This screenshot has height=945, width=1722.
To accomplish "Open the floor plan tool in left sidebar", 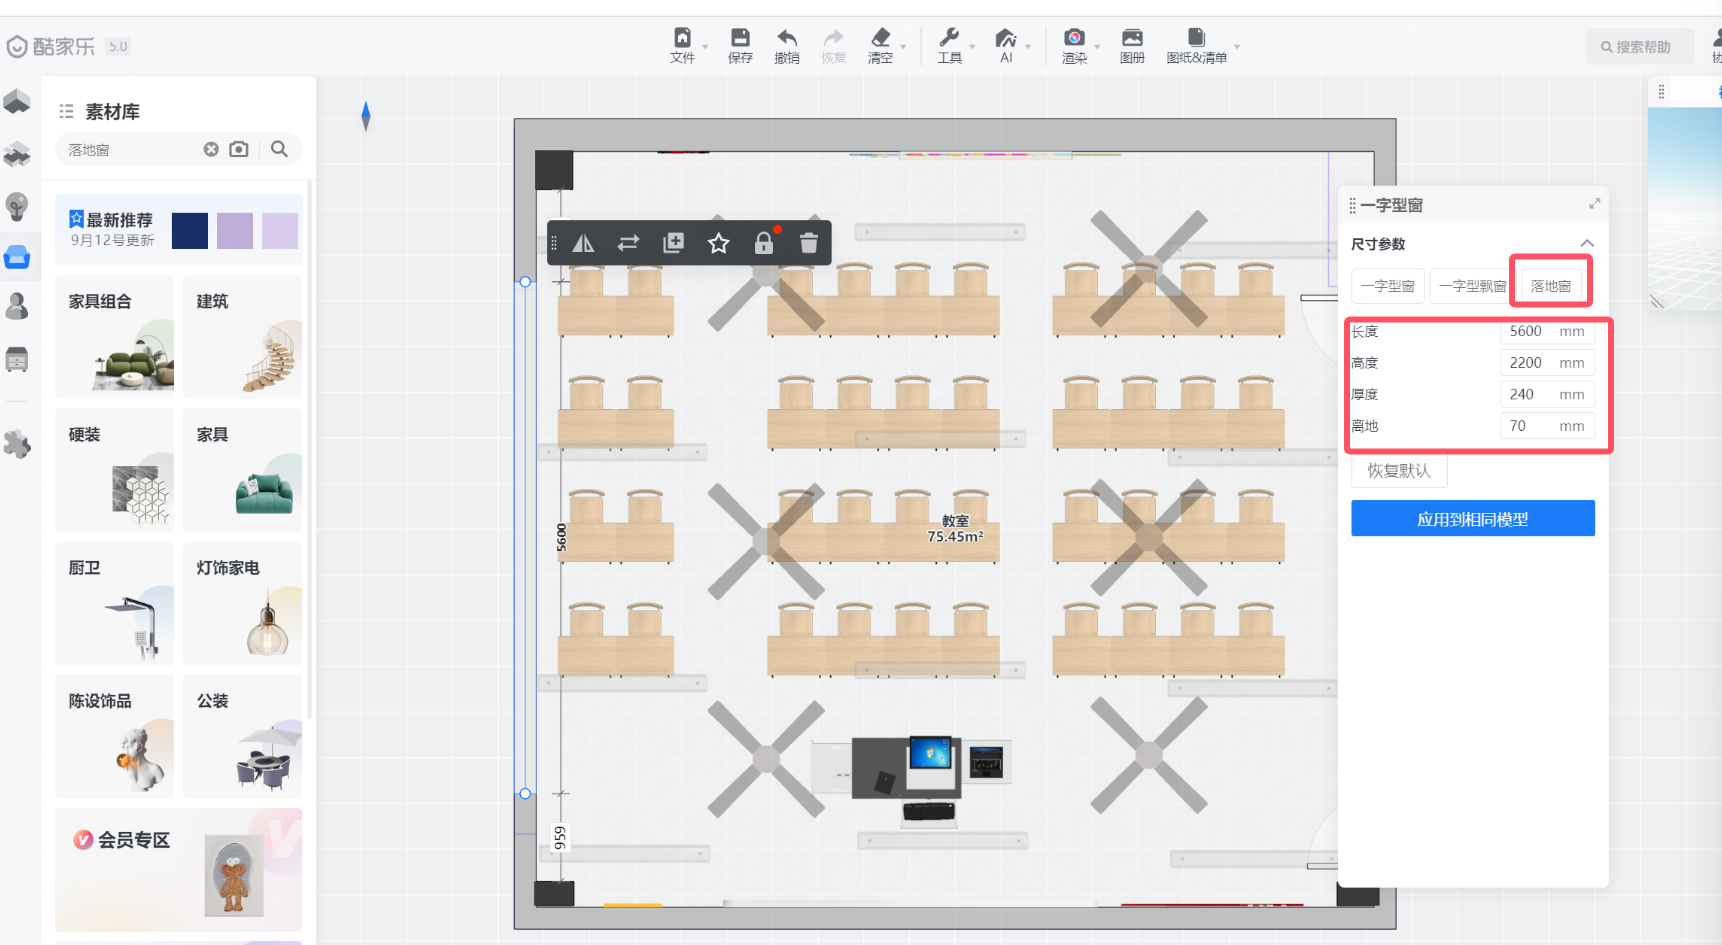I will (x=17, y=102).
